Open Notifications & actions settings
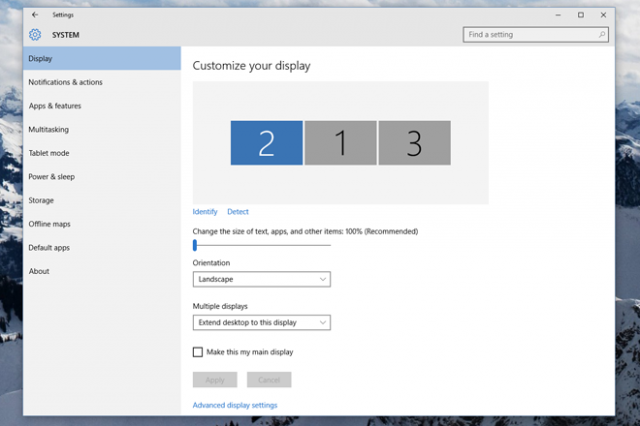This screenshot has width=640, height=426. [65, 82]
